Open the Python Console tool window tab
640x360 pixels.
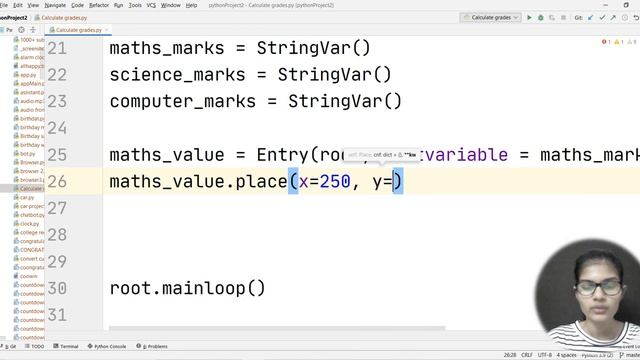(x=107, y=346)
